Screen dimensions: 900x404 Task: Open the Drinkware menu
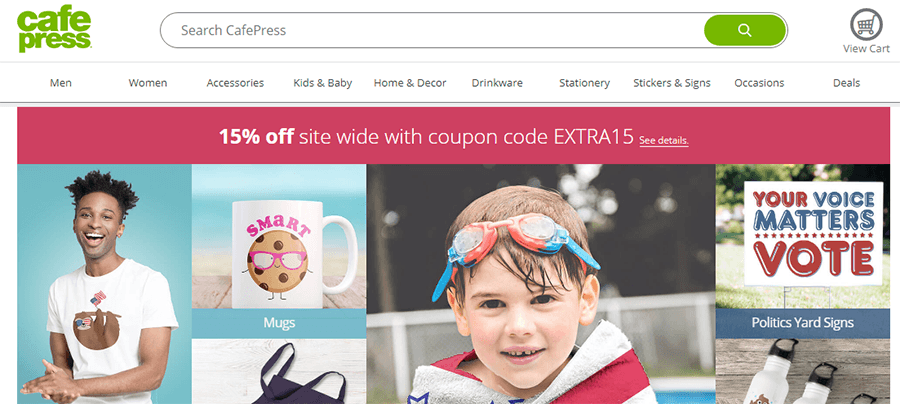coord(497,83)
